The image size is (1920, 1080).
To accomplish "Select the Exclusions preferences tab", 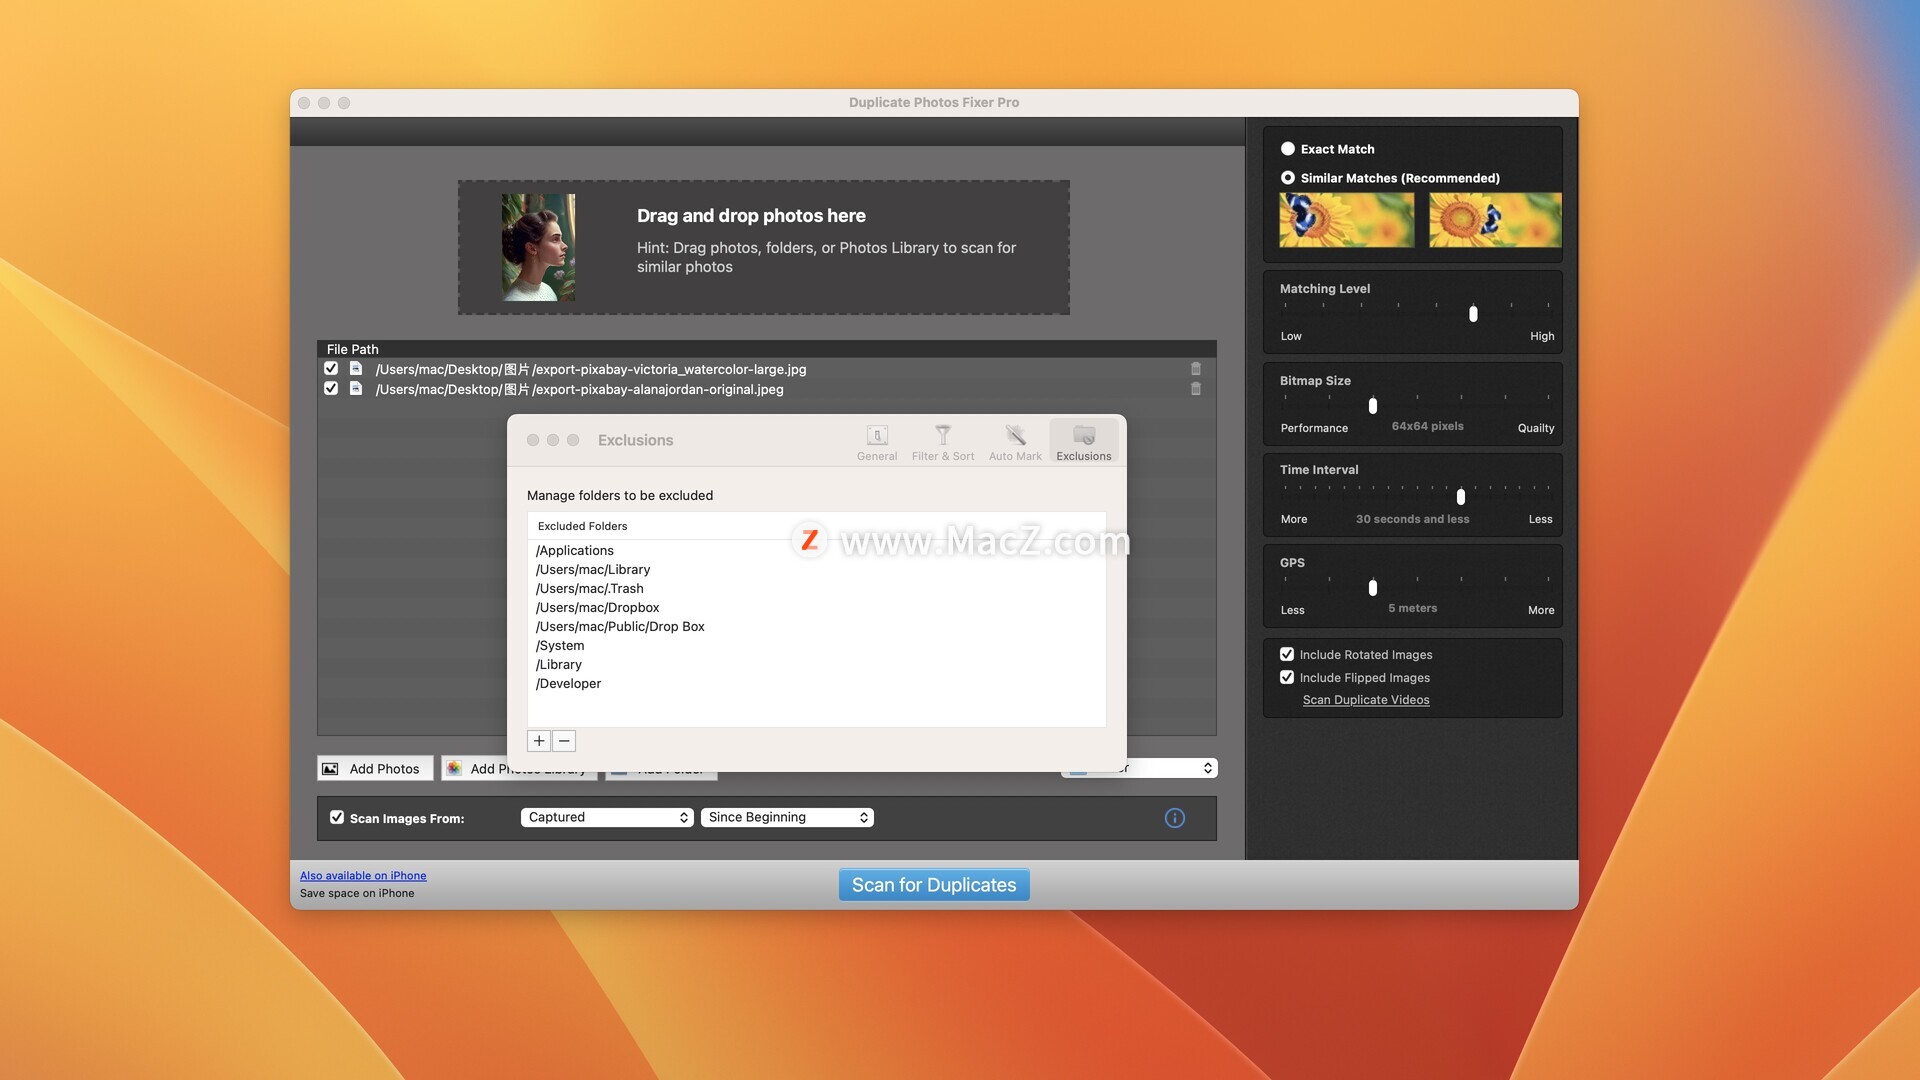I will tap(1084, 442).
